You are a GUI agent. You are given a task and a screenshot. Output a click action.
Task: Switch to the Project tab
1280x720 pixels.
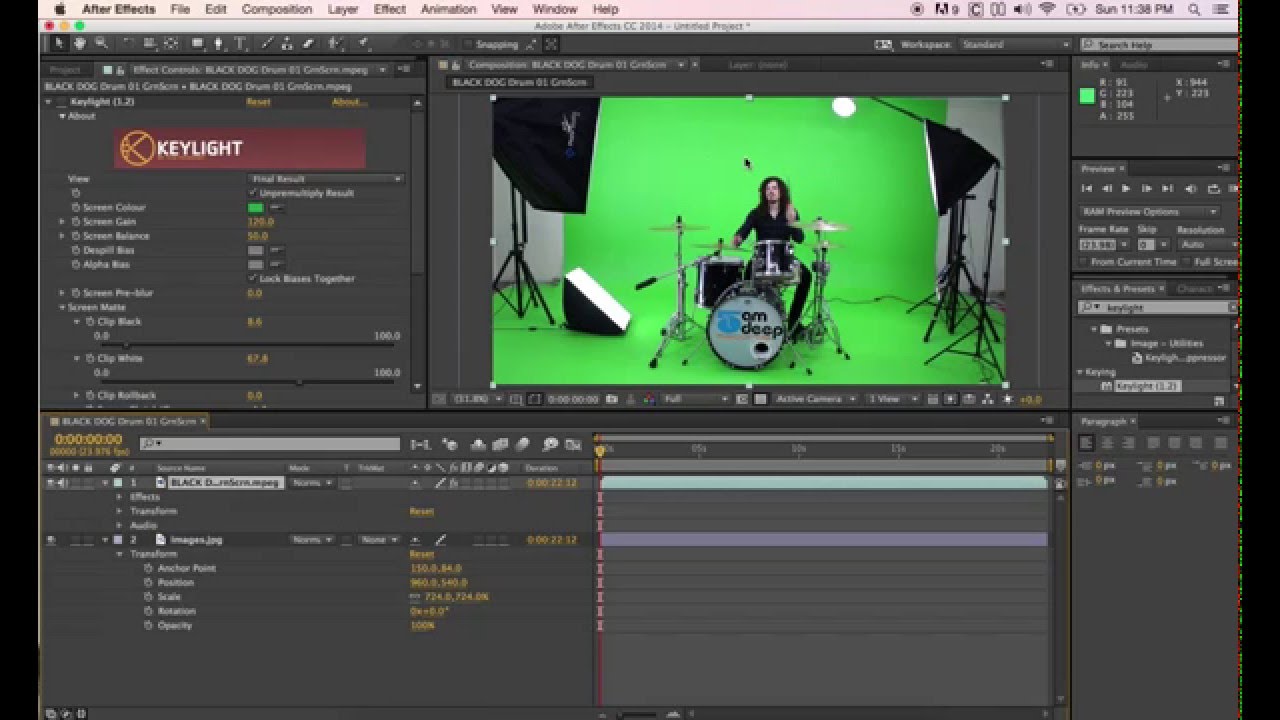click(65, 70)
